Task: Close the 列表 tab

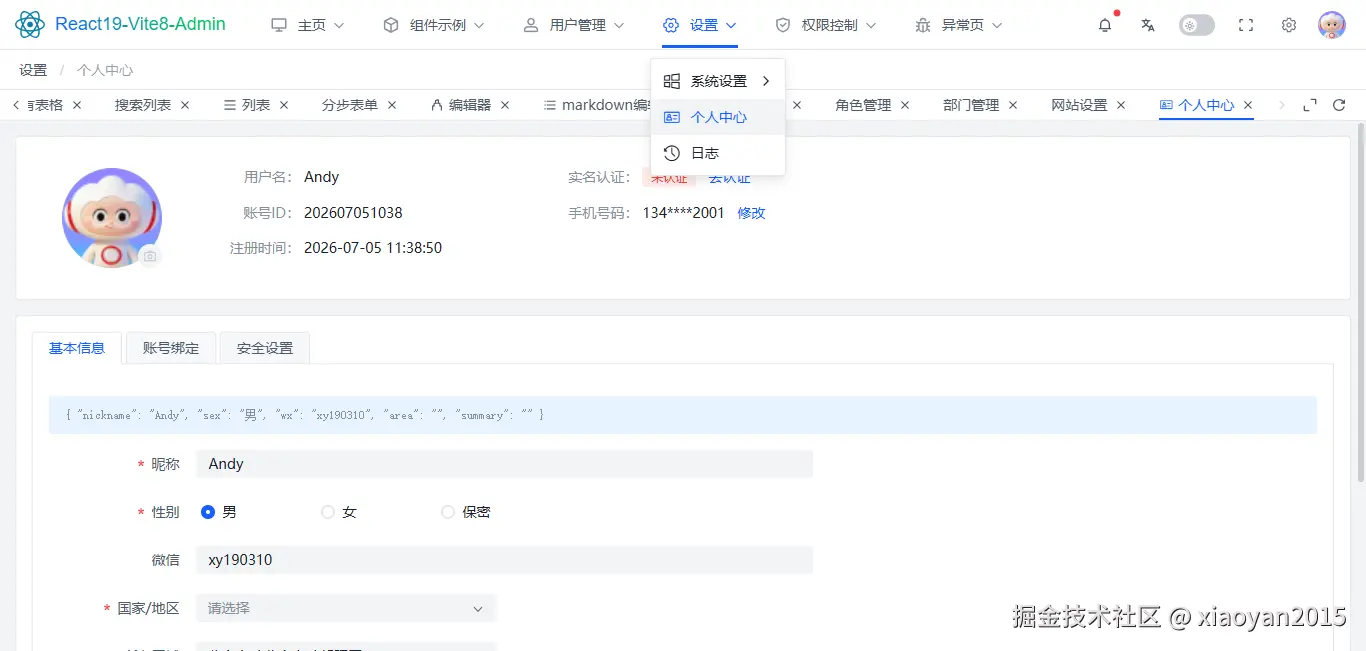Action: click(x=284, y=105)
